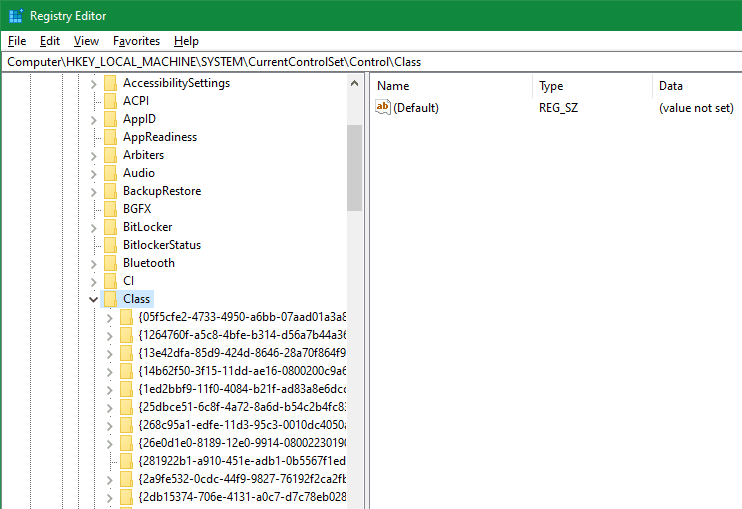This screenshot has height=509, width=742.
Task: Click the (Default) string value icon
Action: 383,108
